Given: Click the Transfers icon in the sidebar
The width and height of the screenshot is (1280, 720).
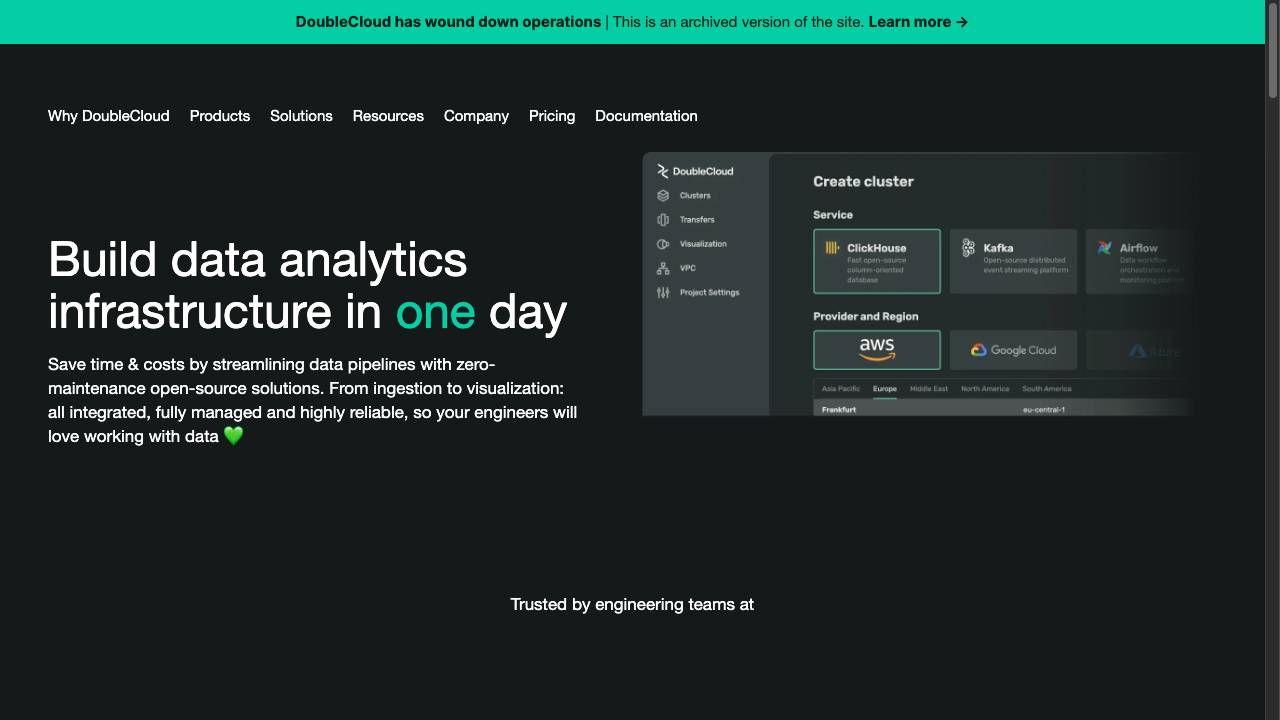Looking at the screenshot, I should 663,220.
